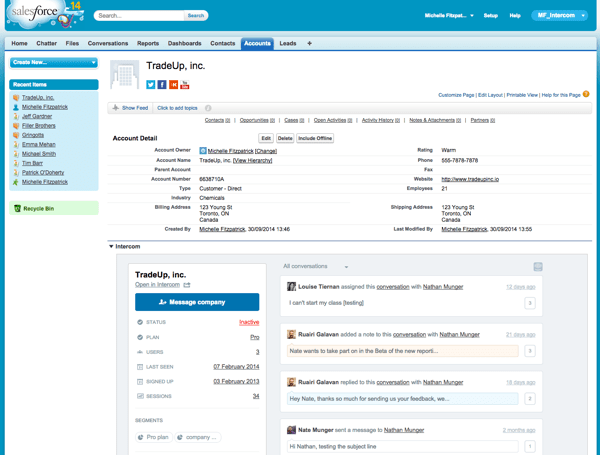The width and height of the screenshot is (600, 455).
Task: Open the Create New dropdown
Action: [53, 62]
